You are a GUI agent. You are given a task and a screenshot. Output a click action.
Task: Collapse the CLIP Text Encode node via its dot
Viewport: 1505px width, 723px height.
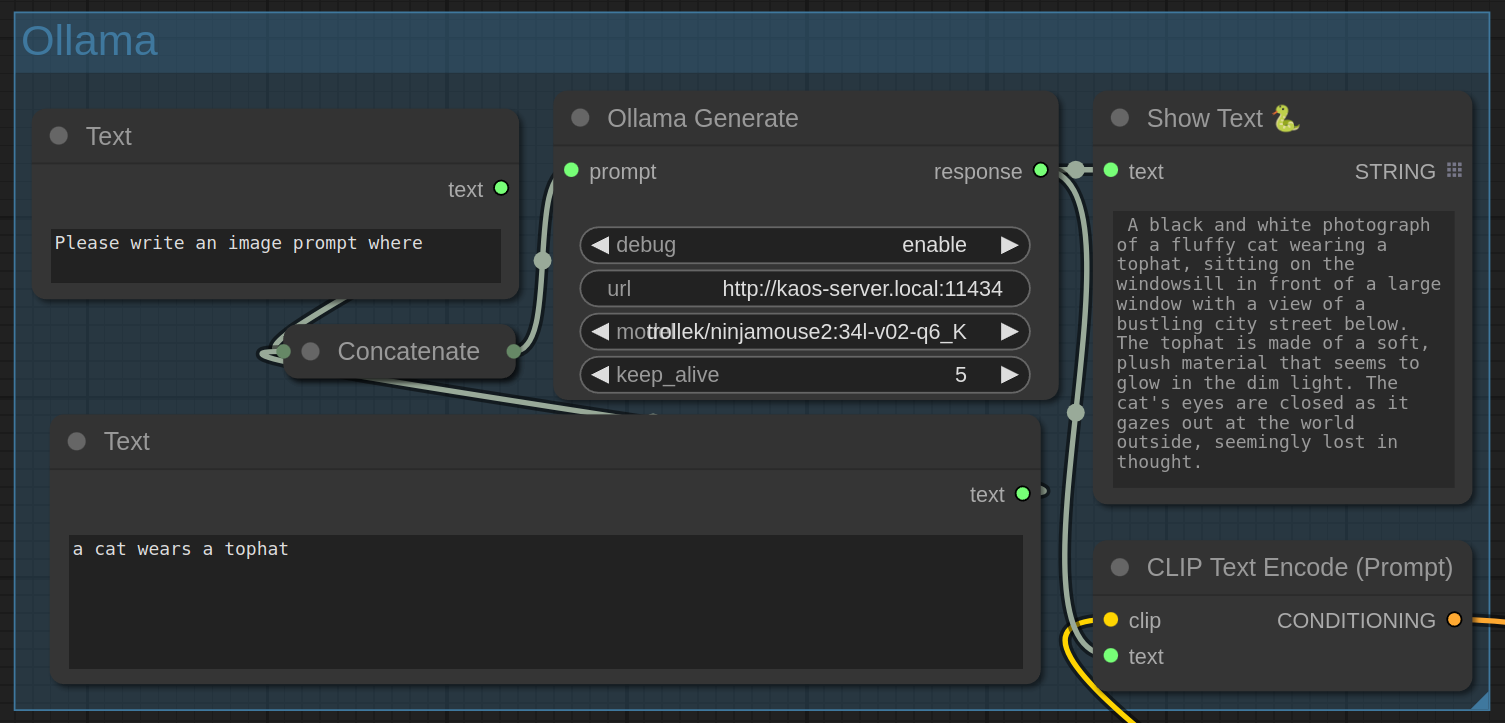point(1120,567)
